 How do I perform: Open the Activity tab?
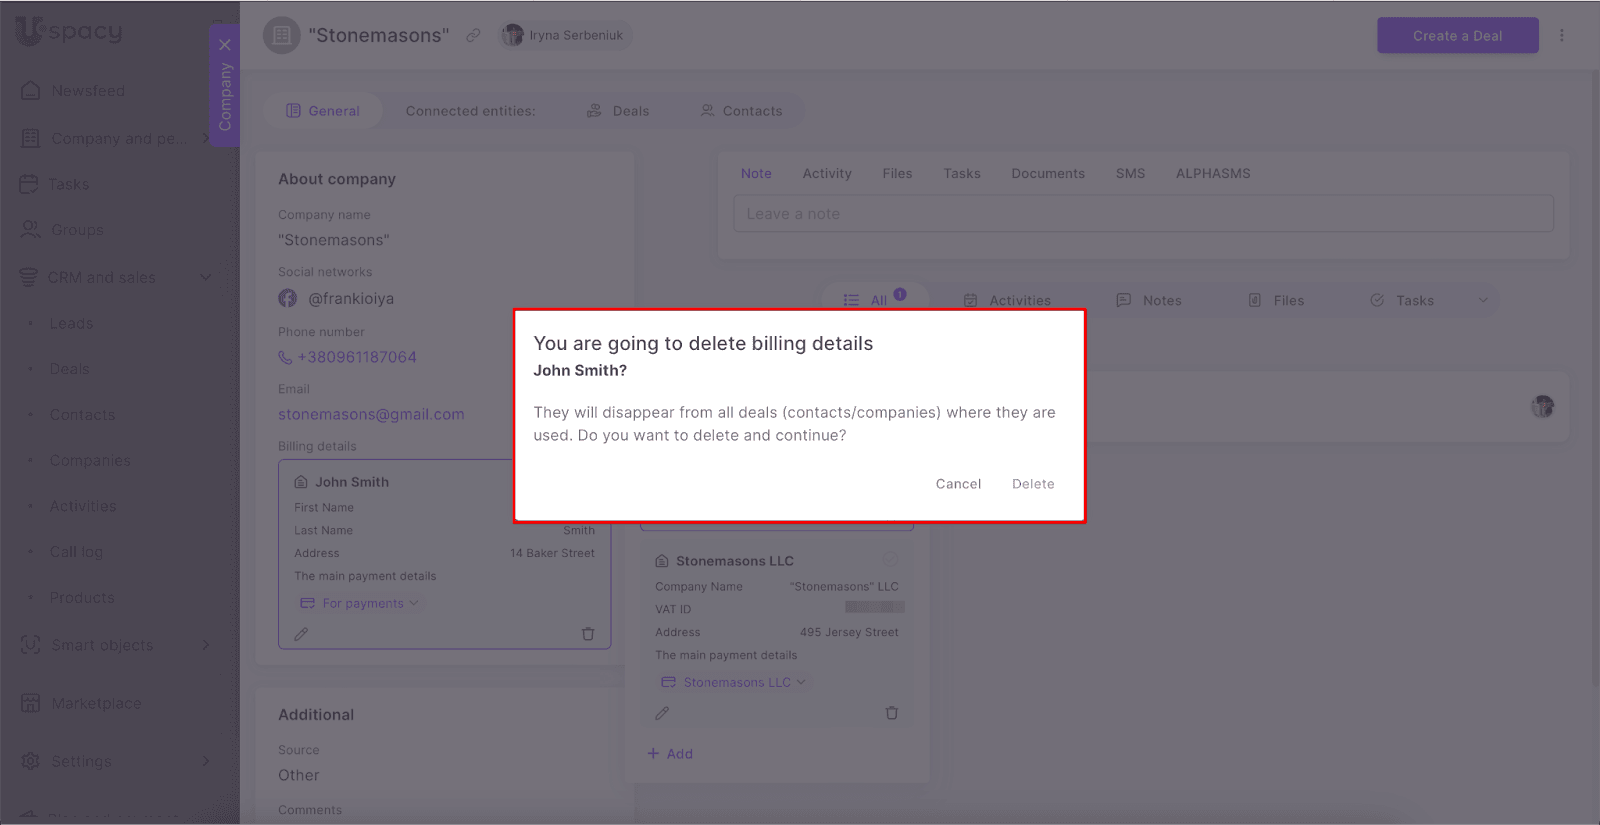point(826,173)
